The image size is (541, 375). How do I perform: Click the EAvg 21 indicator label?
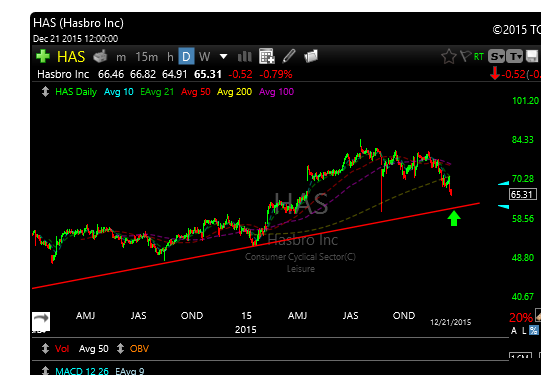click(157, 92)
